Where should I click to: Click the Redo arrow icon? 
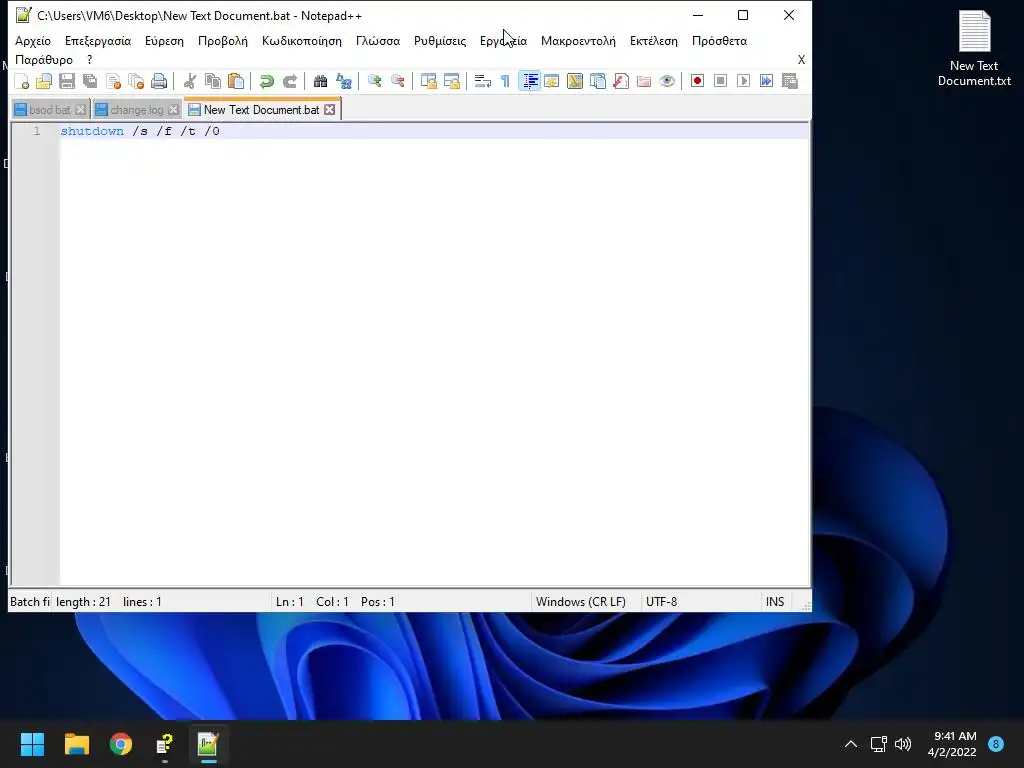point(289,81)
